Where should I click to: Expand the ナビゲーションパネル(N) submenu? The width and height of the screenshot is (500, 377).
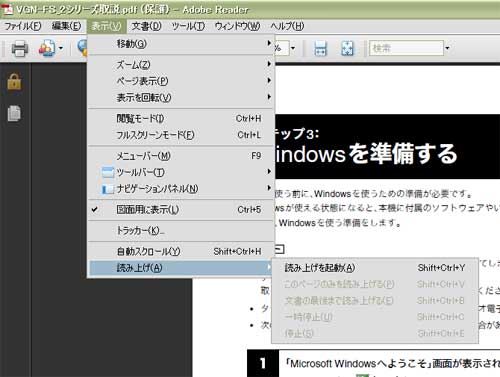[x=181, y=189]
